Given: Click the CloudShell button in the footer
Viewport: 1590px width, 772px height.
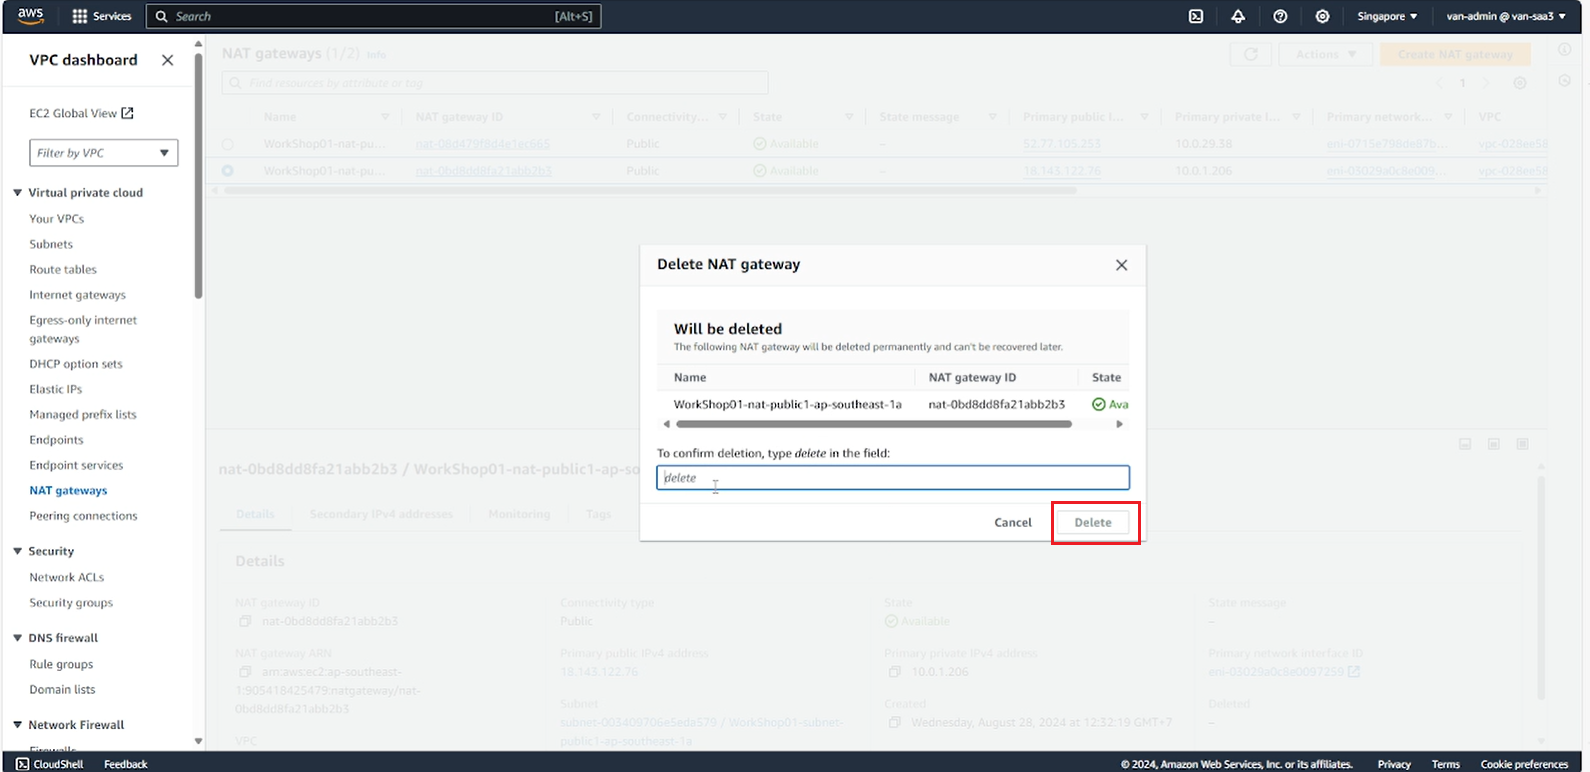Looking at the screenshot, I should coord(50,764).
